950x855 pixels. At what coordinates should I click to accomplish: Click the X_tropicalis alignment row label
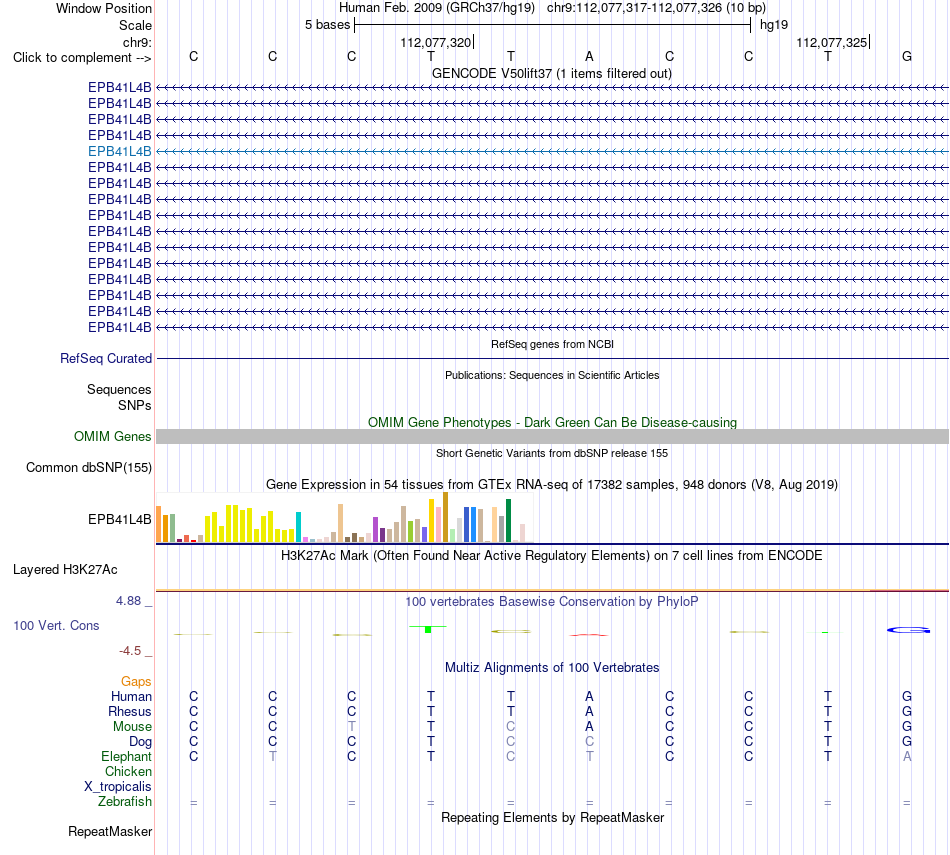(118, 787)
